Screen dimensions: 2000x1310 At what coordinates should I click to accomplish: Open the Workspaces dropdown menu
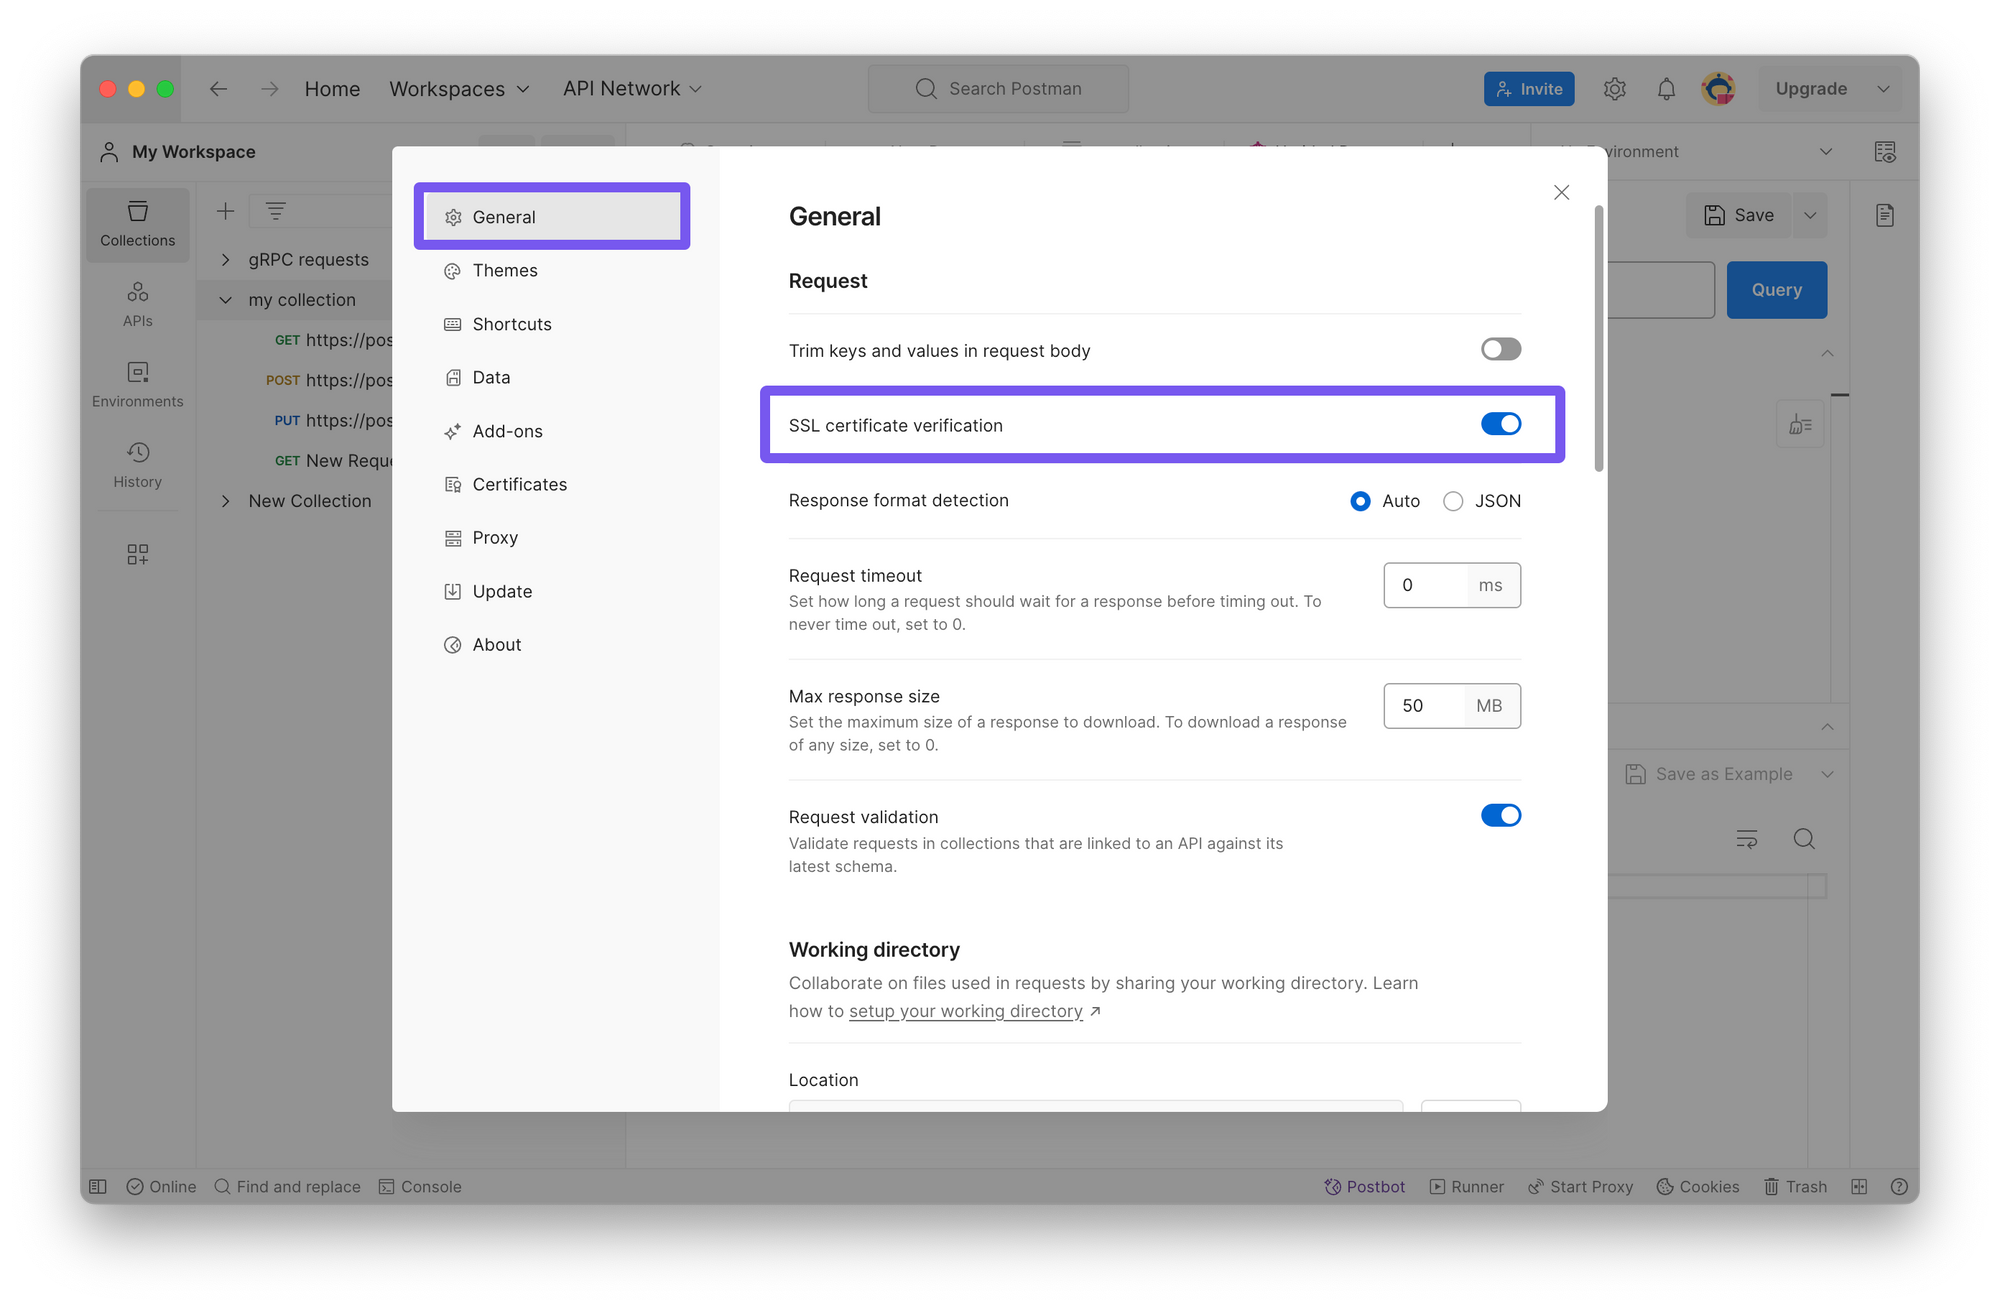pyautogui.click(x=459, y=89)
